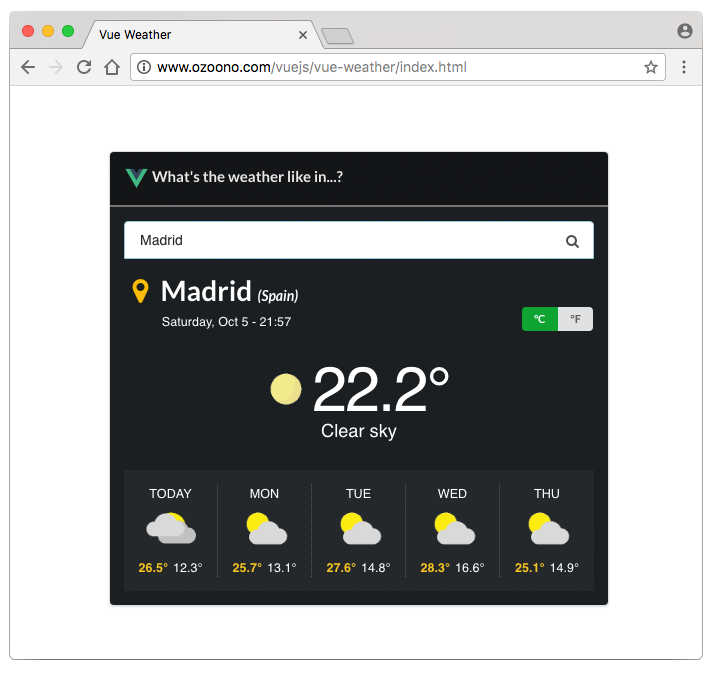This screenshot has height=675, width=713.
Task: Click the Vue logo in header
Action: pos(136,177)
